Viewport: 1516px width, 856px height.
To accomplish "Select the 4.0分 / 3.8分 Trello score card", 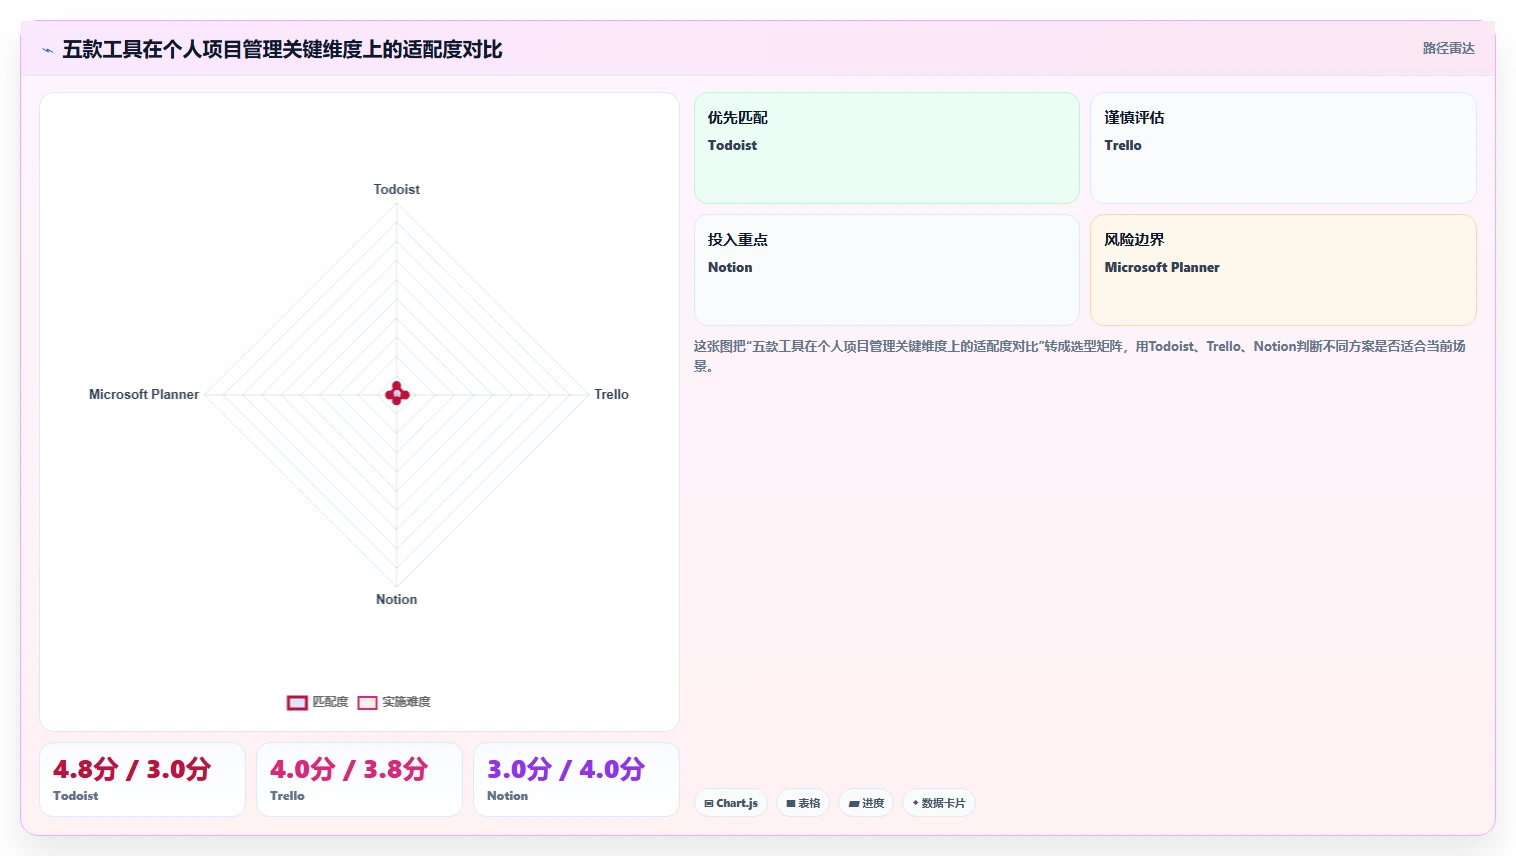I will [x=359, y=779].
